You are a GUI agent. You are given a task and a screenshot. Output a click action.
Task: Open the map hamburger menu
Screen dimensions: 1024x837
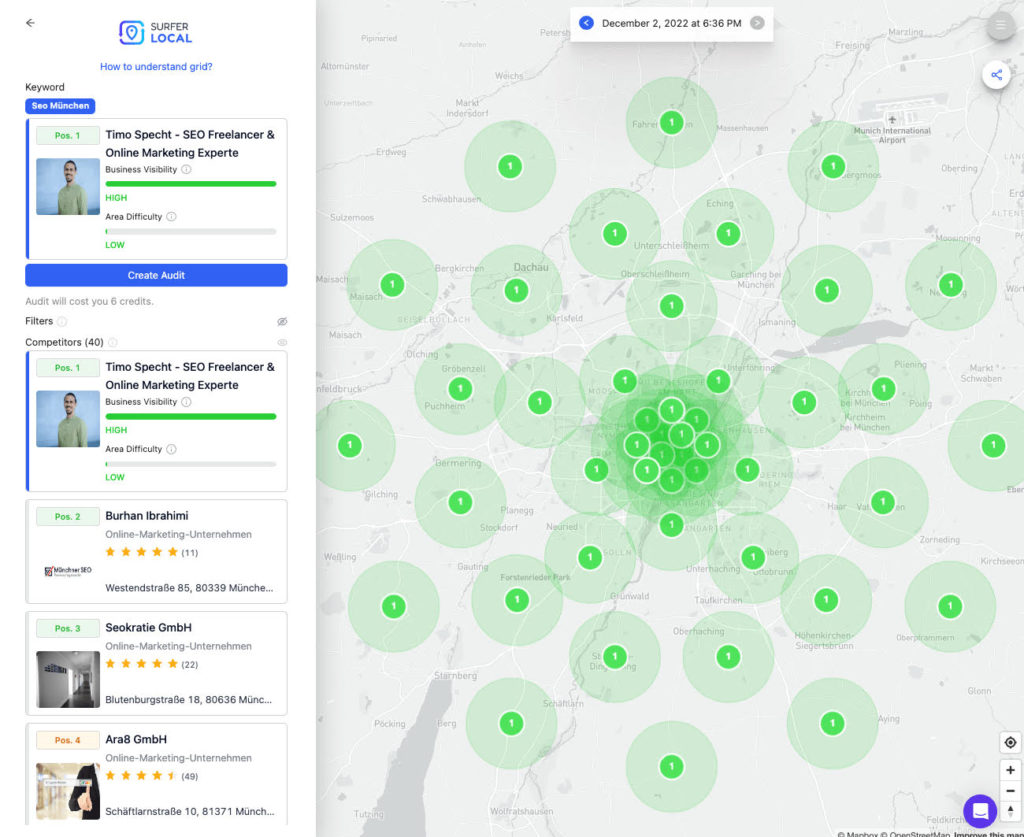coord(1000,25)
